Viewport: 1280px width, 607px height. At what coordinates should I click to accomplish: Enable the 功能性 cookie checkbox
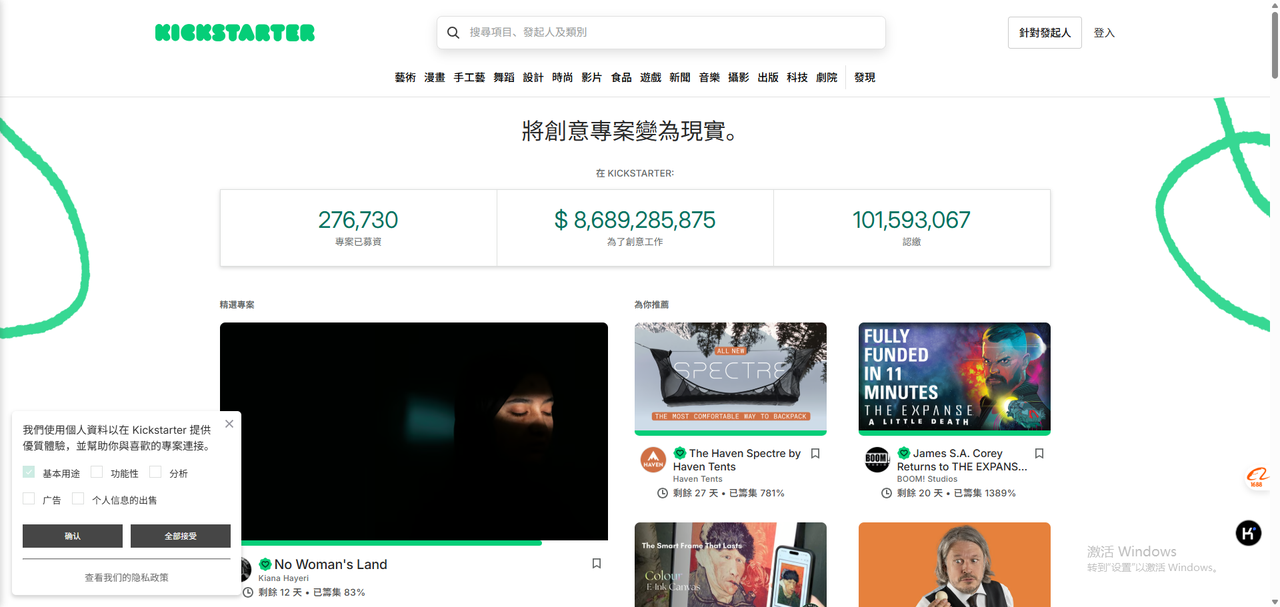click(97, 472)
